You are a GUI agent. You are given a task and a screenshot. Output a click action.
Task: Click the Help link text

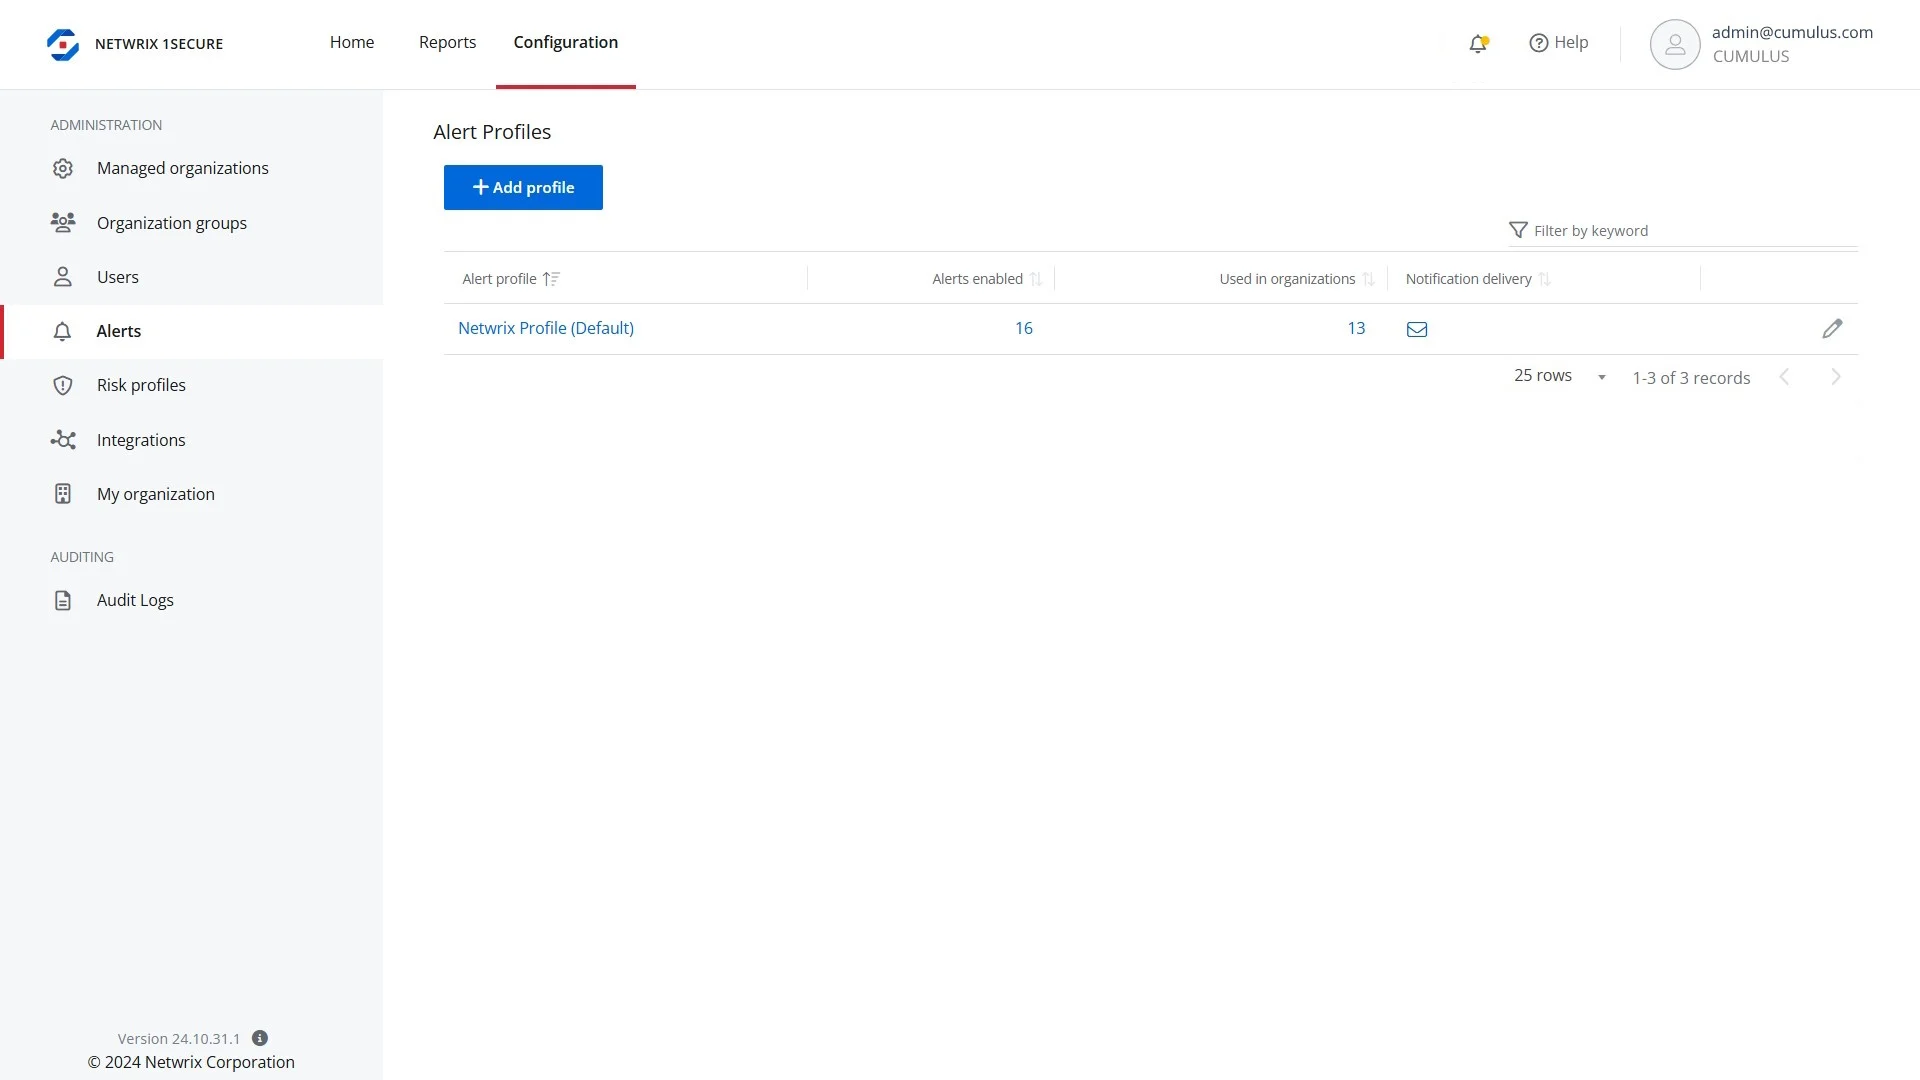point(1571,42)
